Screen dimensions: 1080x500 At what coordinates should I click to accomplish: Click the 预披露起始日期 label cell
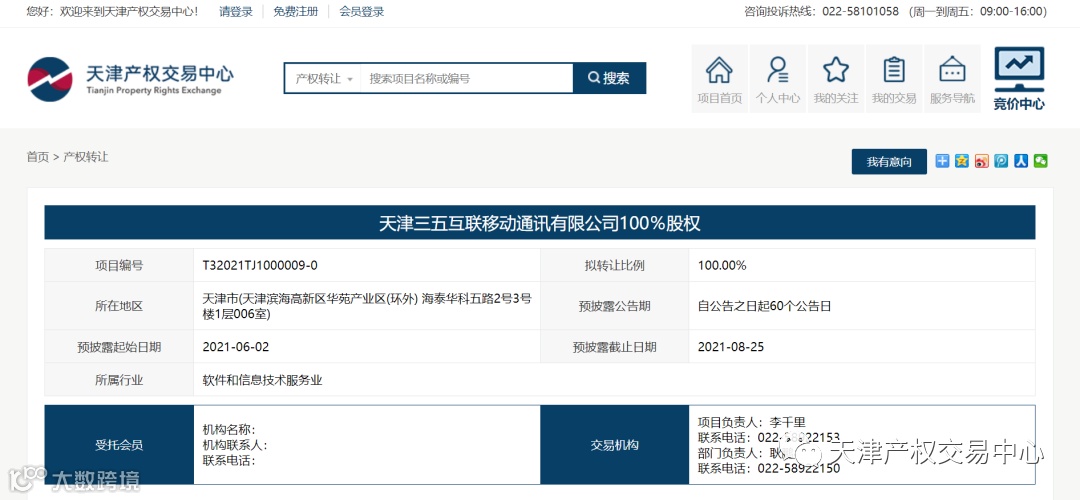[119, 346]
